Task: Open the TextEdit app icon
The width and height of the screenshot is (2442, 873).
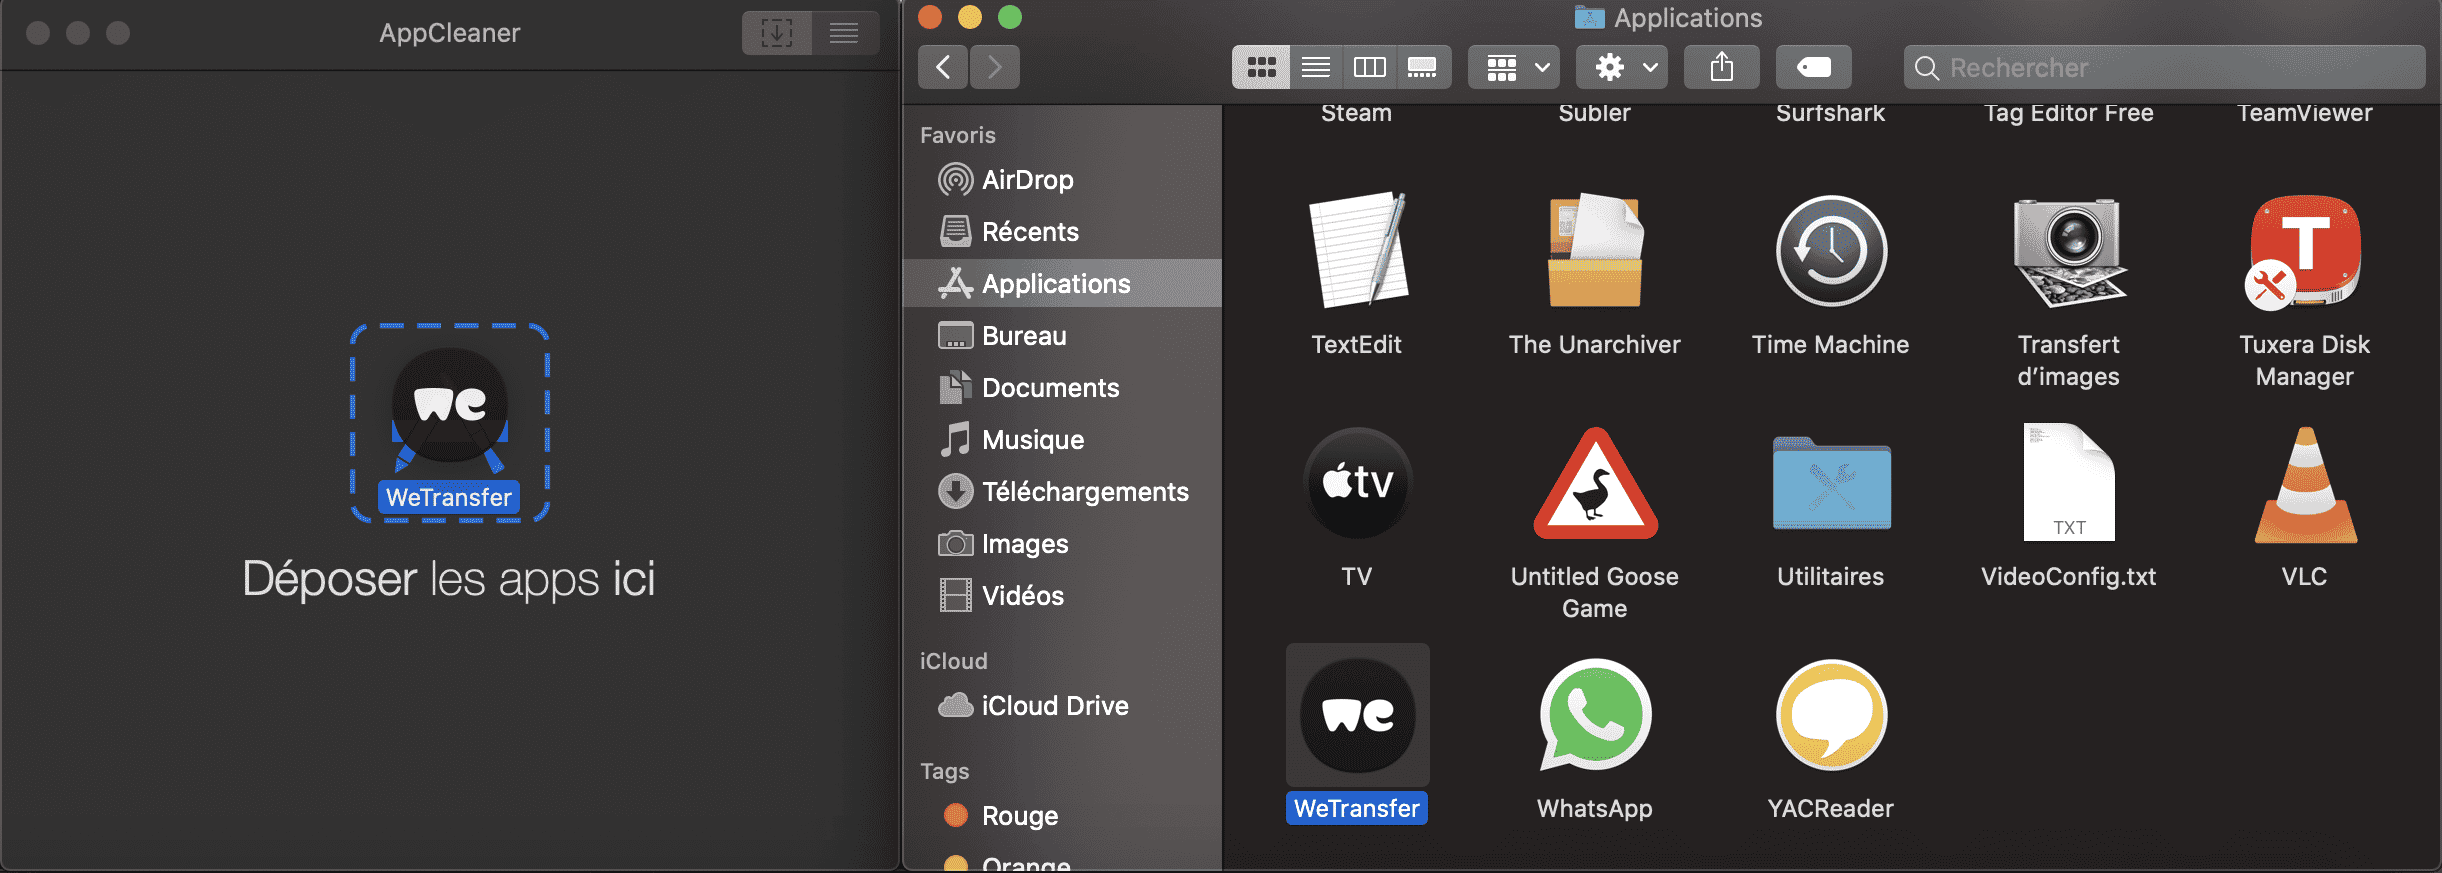Action: coord(1357,250)
